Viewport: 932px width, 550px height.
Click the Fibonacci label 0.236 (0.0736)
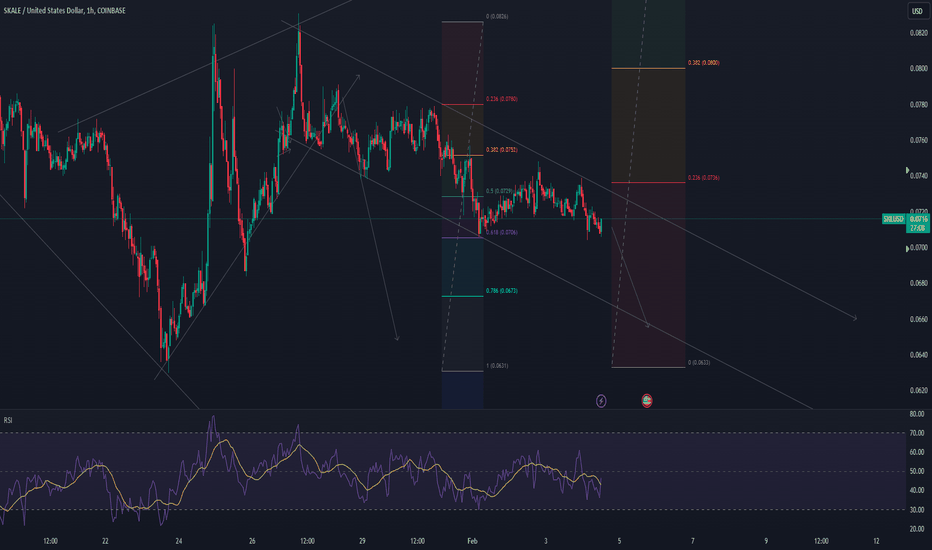pyautogui.click(x=704, y=178)
